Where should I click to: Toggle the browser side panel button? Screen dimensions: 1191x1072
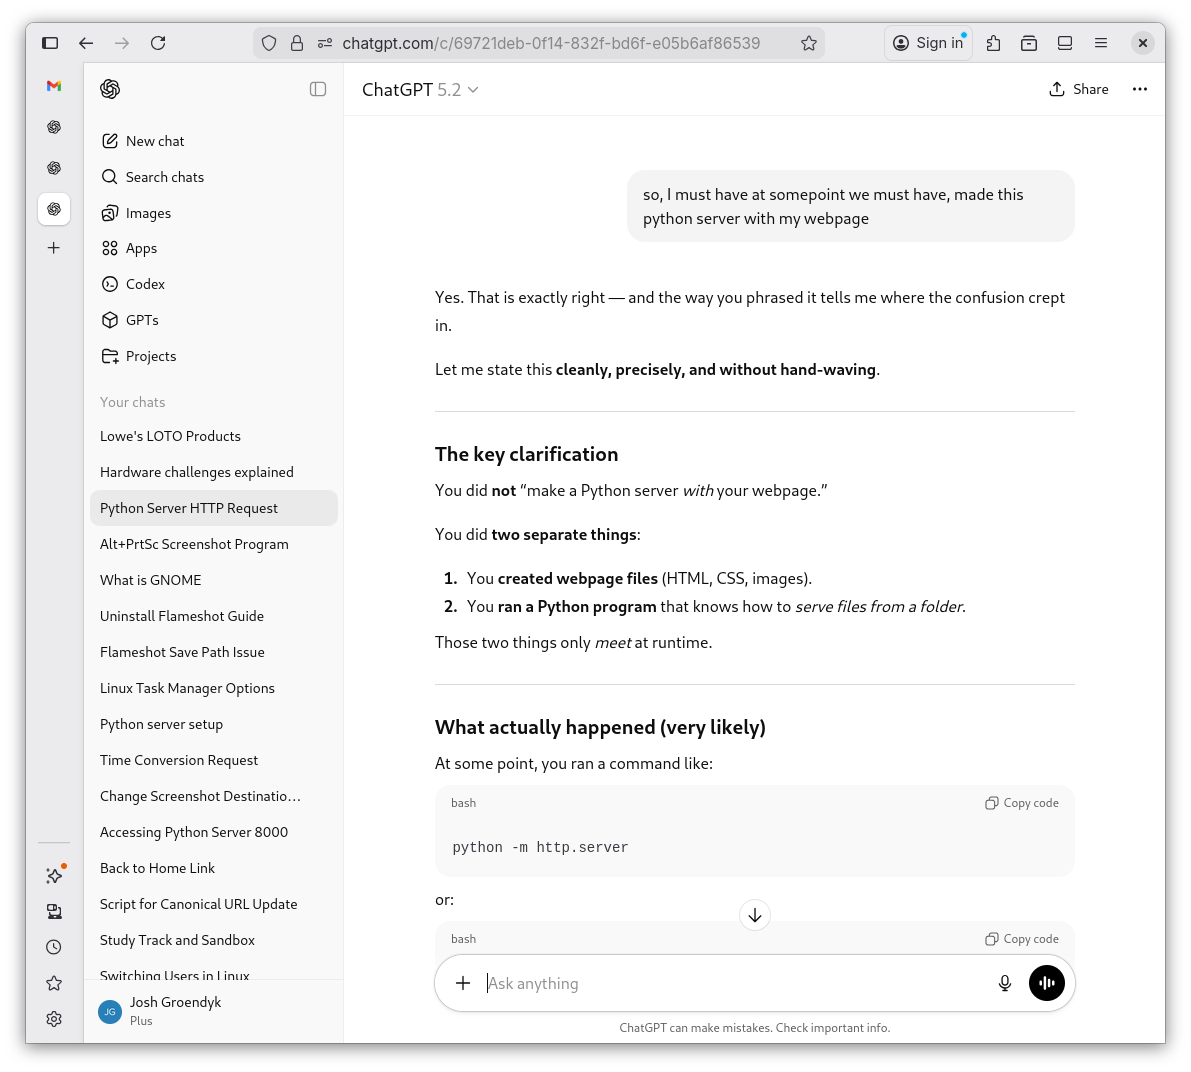point(50,43)
